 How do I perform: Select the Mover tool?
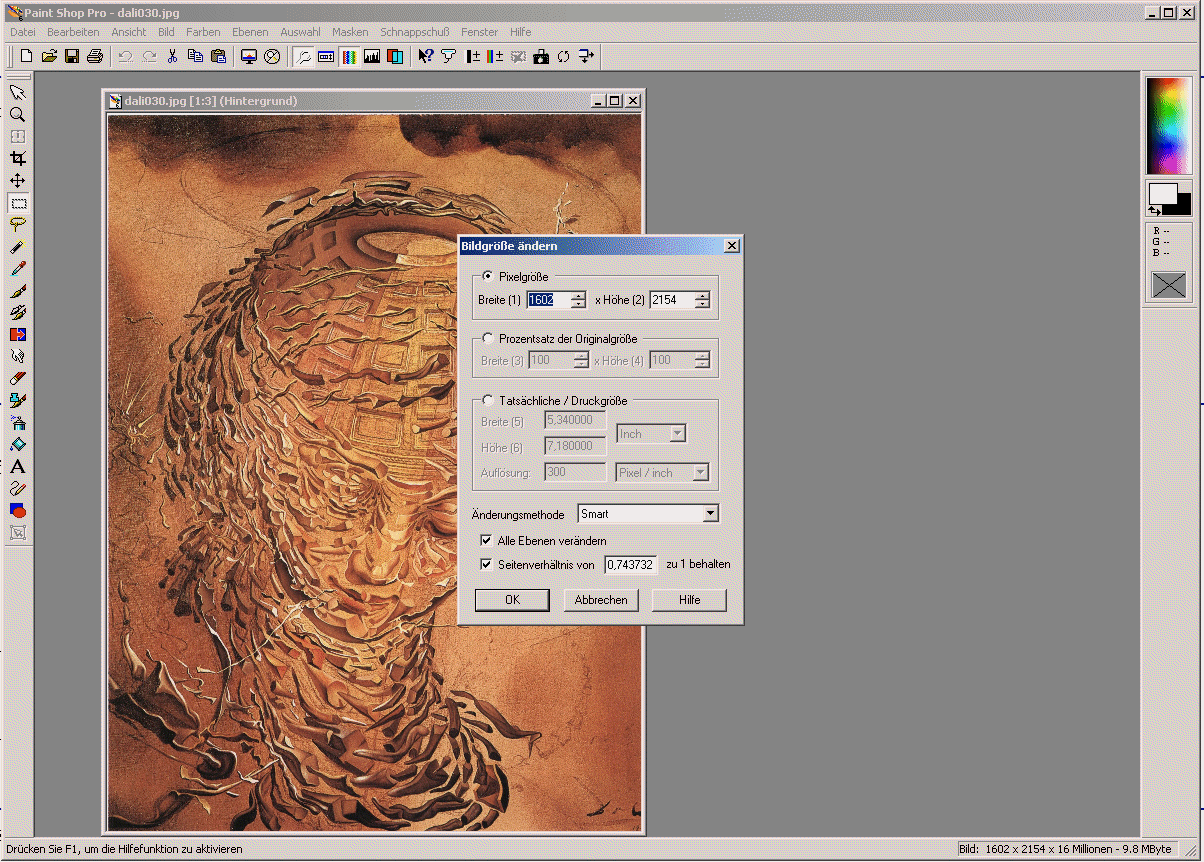coord(17,180)
